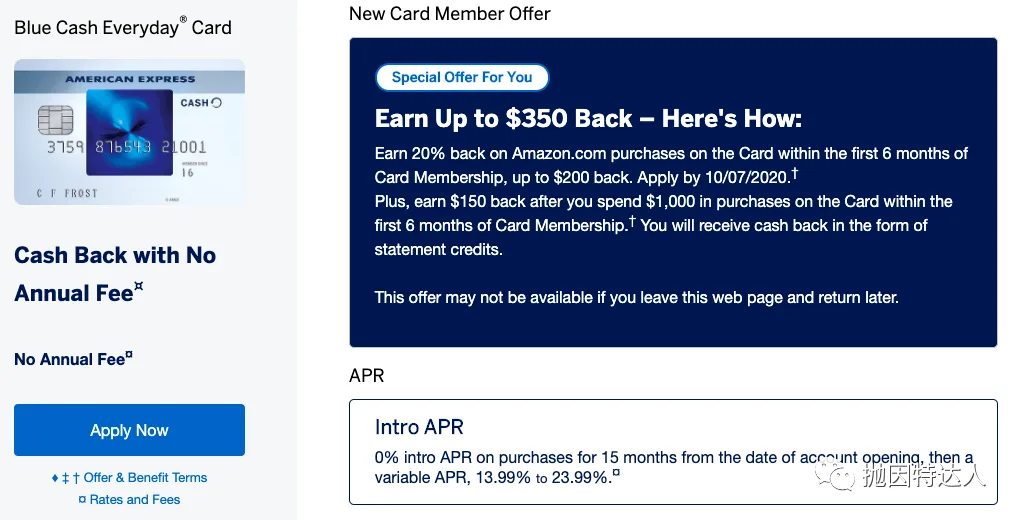Click the New Card Member Offer heading
This screenshot has width=1019, height=520.
(450, 14)
